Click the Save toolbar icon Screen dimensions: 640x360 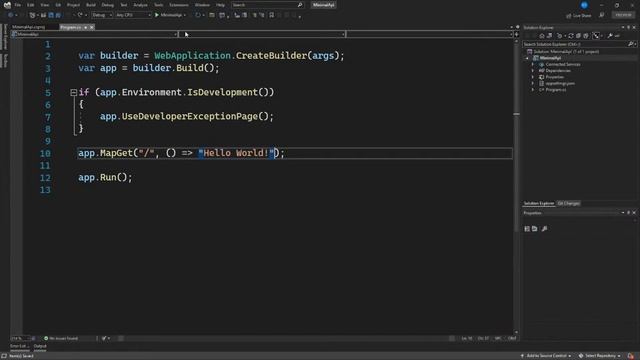click(x=51, y=15)
